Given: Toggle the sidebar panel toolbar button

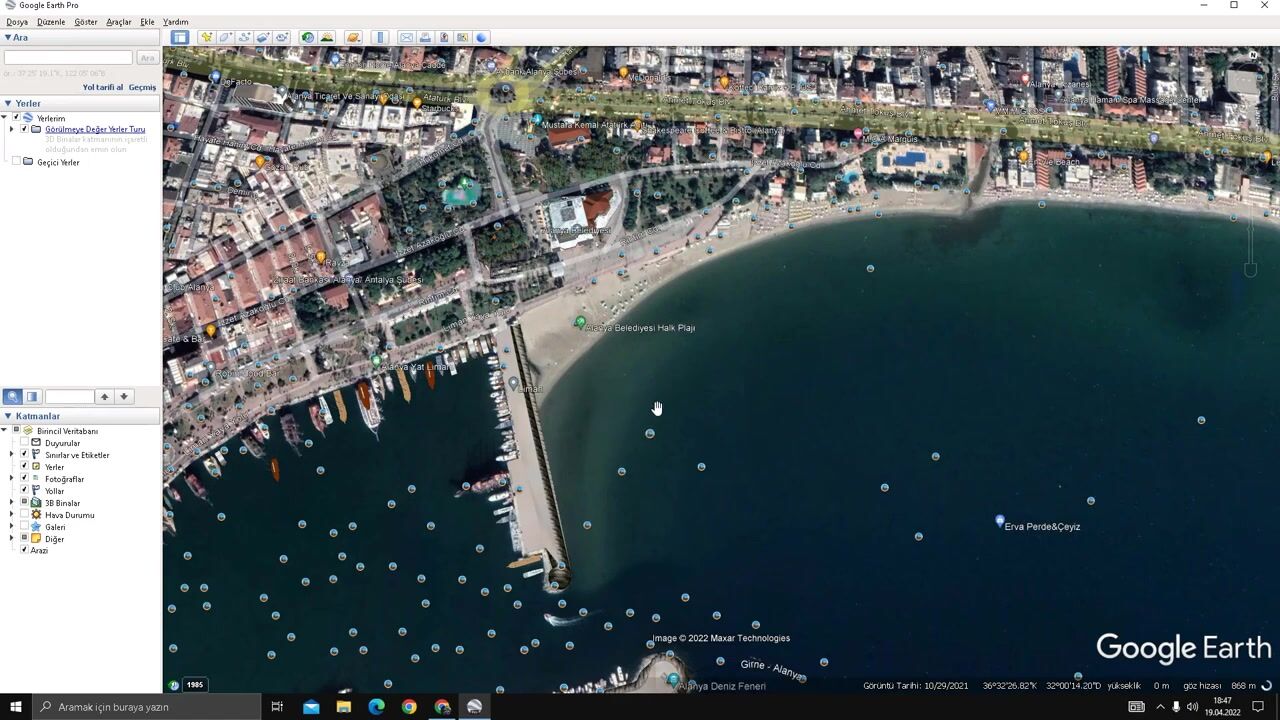Looking at the screenshot, I should 179,37.
